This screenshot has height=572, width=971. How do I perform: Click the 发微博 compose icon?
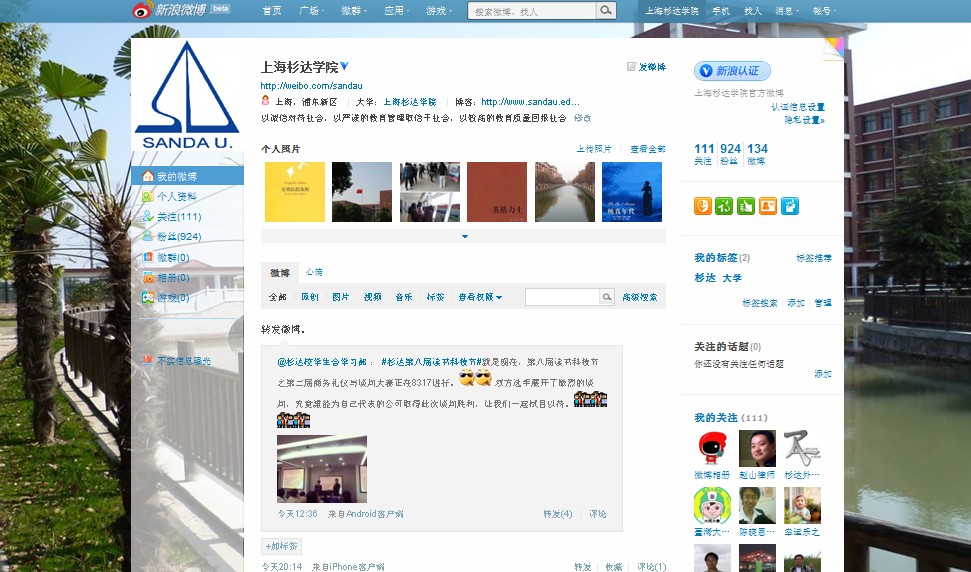click(x=631, y=67)
